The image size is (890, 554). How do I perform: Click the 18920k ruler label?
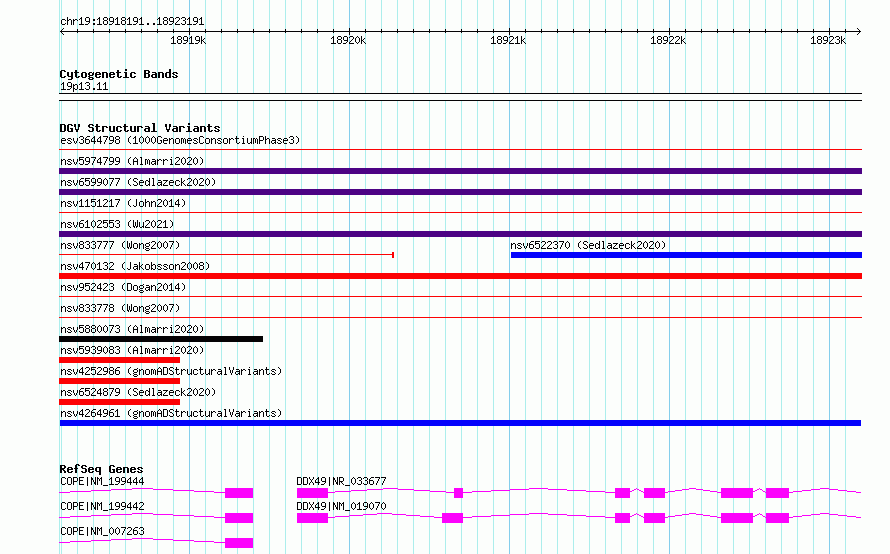(348, 40)
